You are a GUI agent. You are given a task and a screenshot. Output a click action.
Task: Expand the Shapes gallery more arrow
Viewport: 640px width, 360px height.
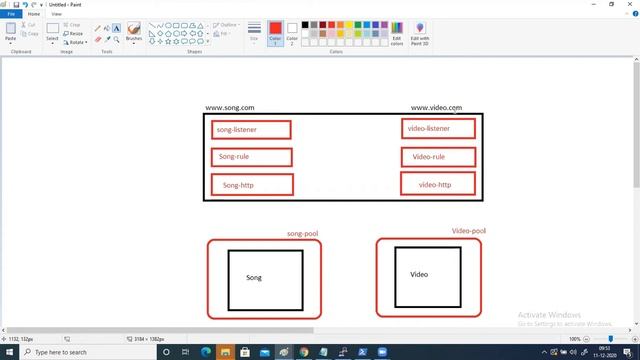coord(208,41)
